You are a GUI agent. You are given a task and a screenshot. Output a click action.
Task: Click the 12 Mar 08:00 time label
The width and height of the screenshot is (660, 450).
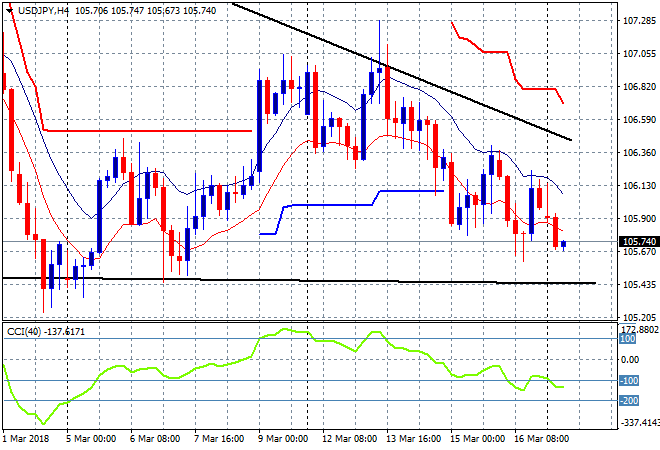pyautogui.click(x=349, y=439)
